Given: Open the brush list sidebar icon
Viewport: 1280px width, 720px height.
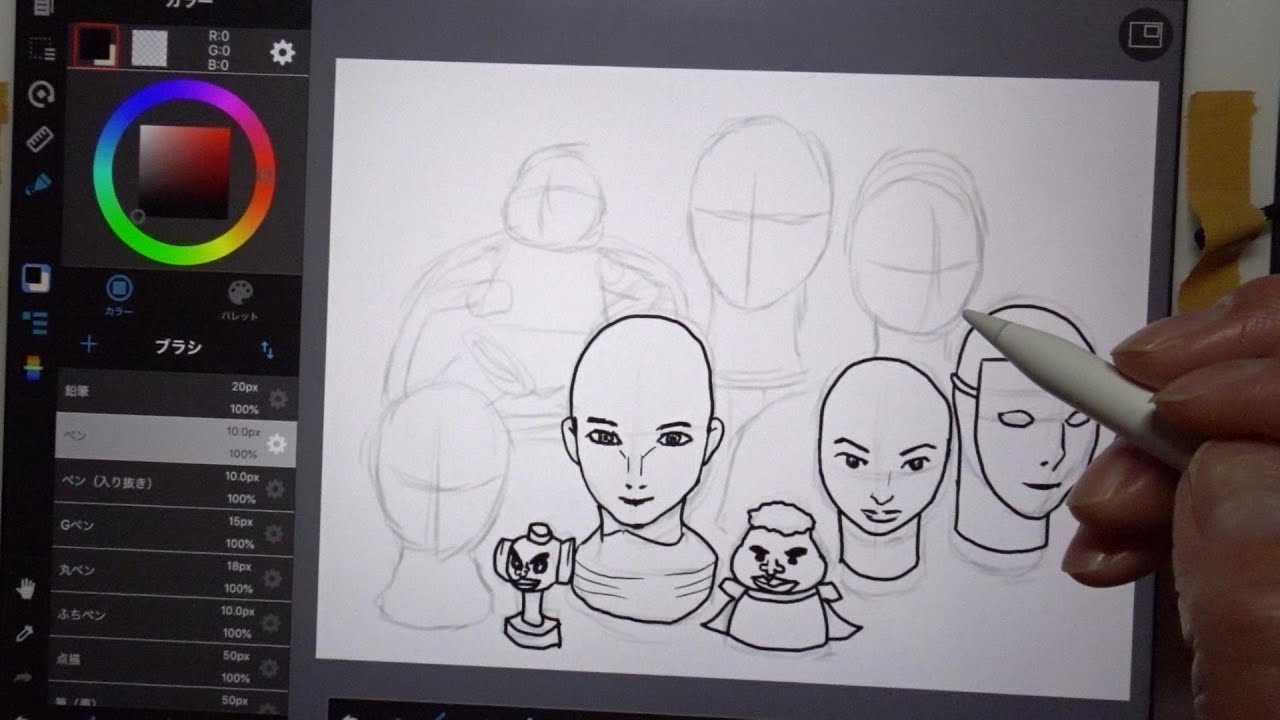Looking at the screenshot, I should coord(35,322).
